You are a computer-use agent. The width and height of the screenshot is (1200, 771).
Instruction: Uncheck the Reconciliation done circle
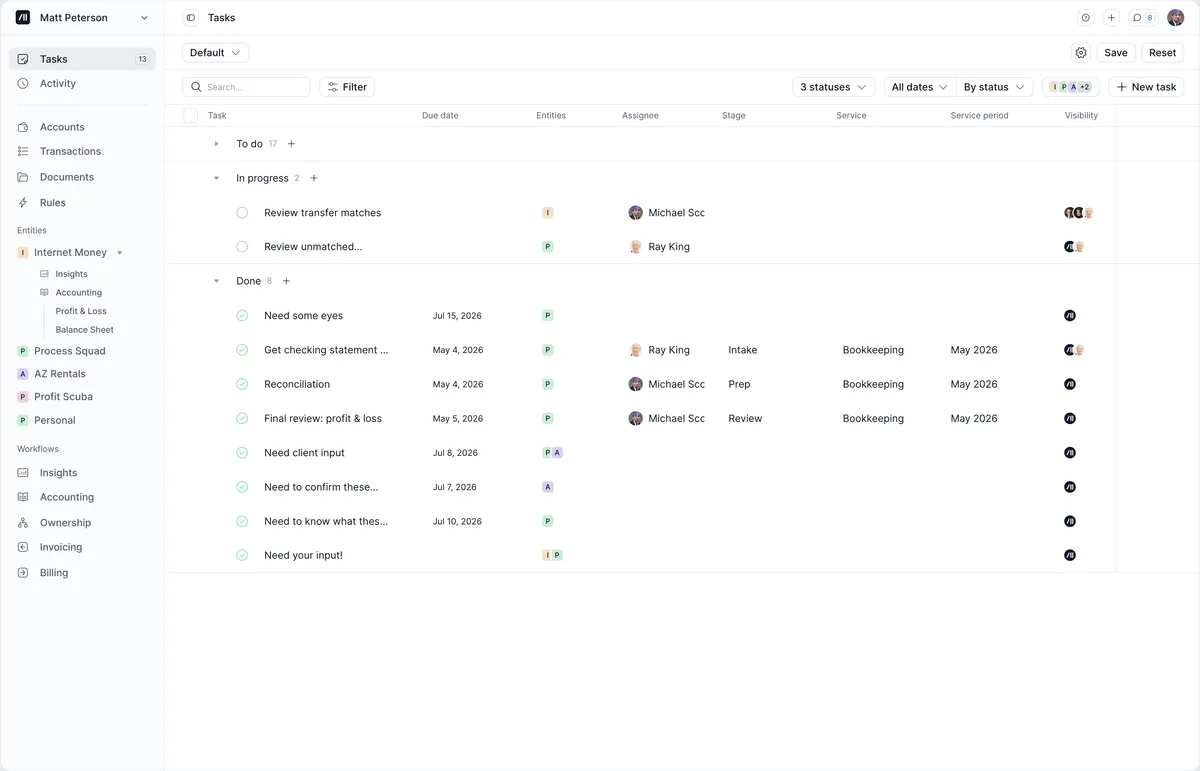[x=242, y=384]
